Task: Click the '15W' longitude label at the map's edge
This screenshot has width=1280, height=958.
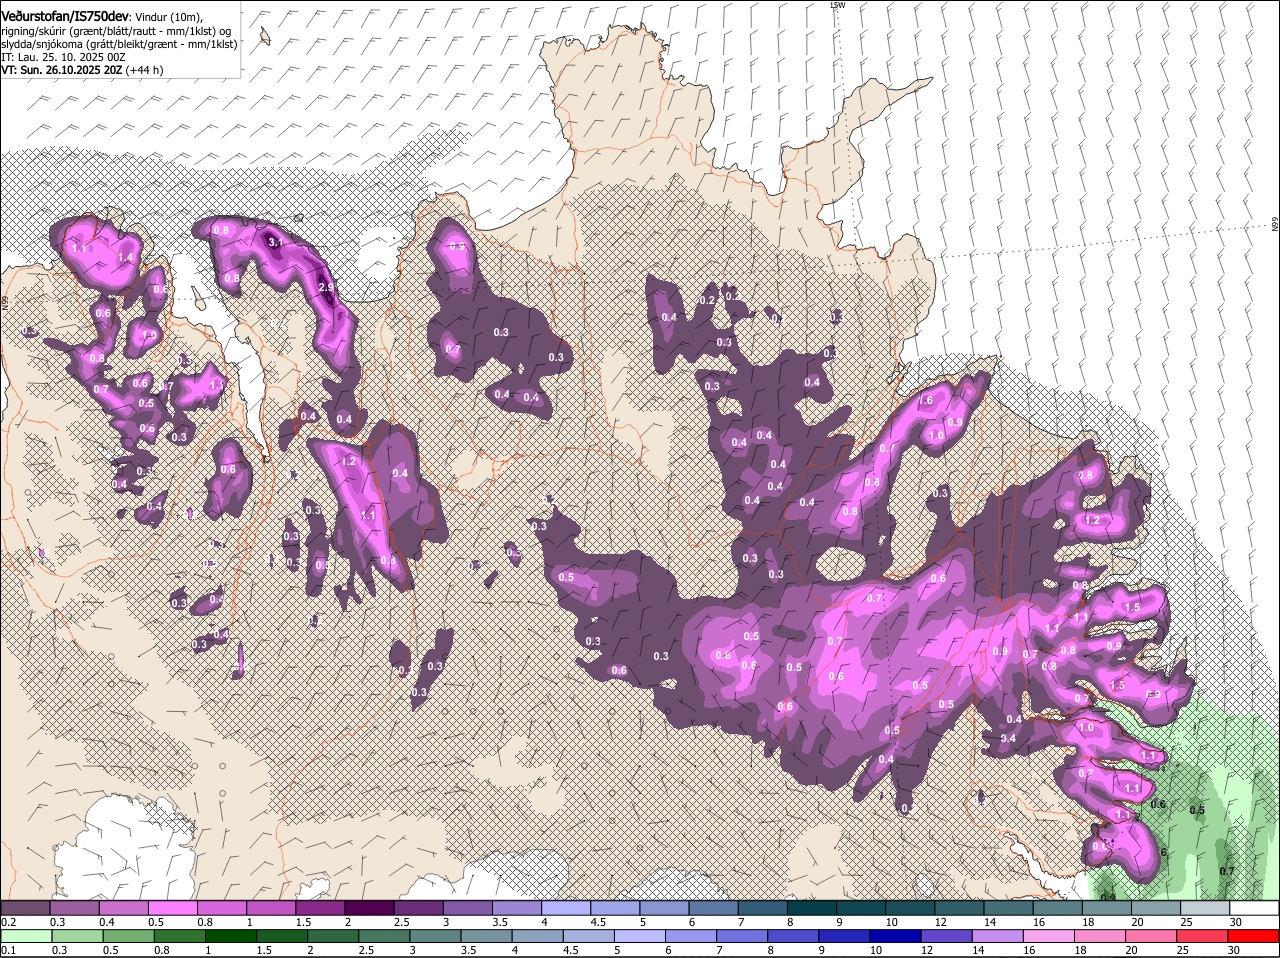Action: click(837, 5)
